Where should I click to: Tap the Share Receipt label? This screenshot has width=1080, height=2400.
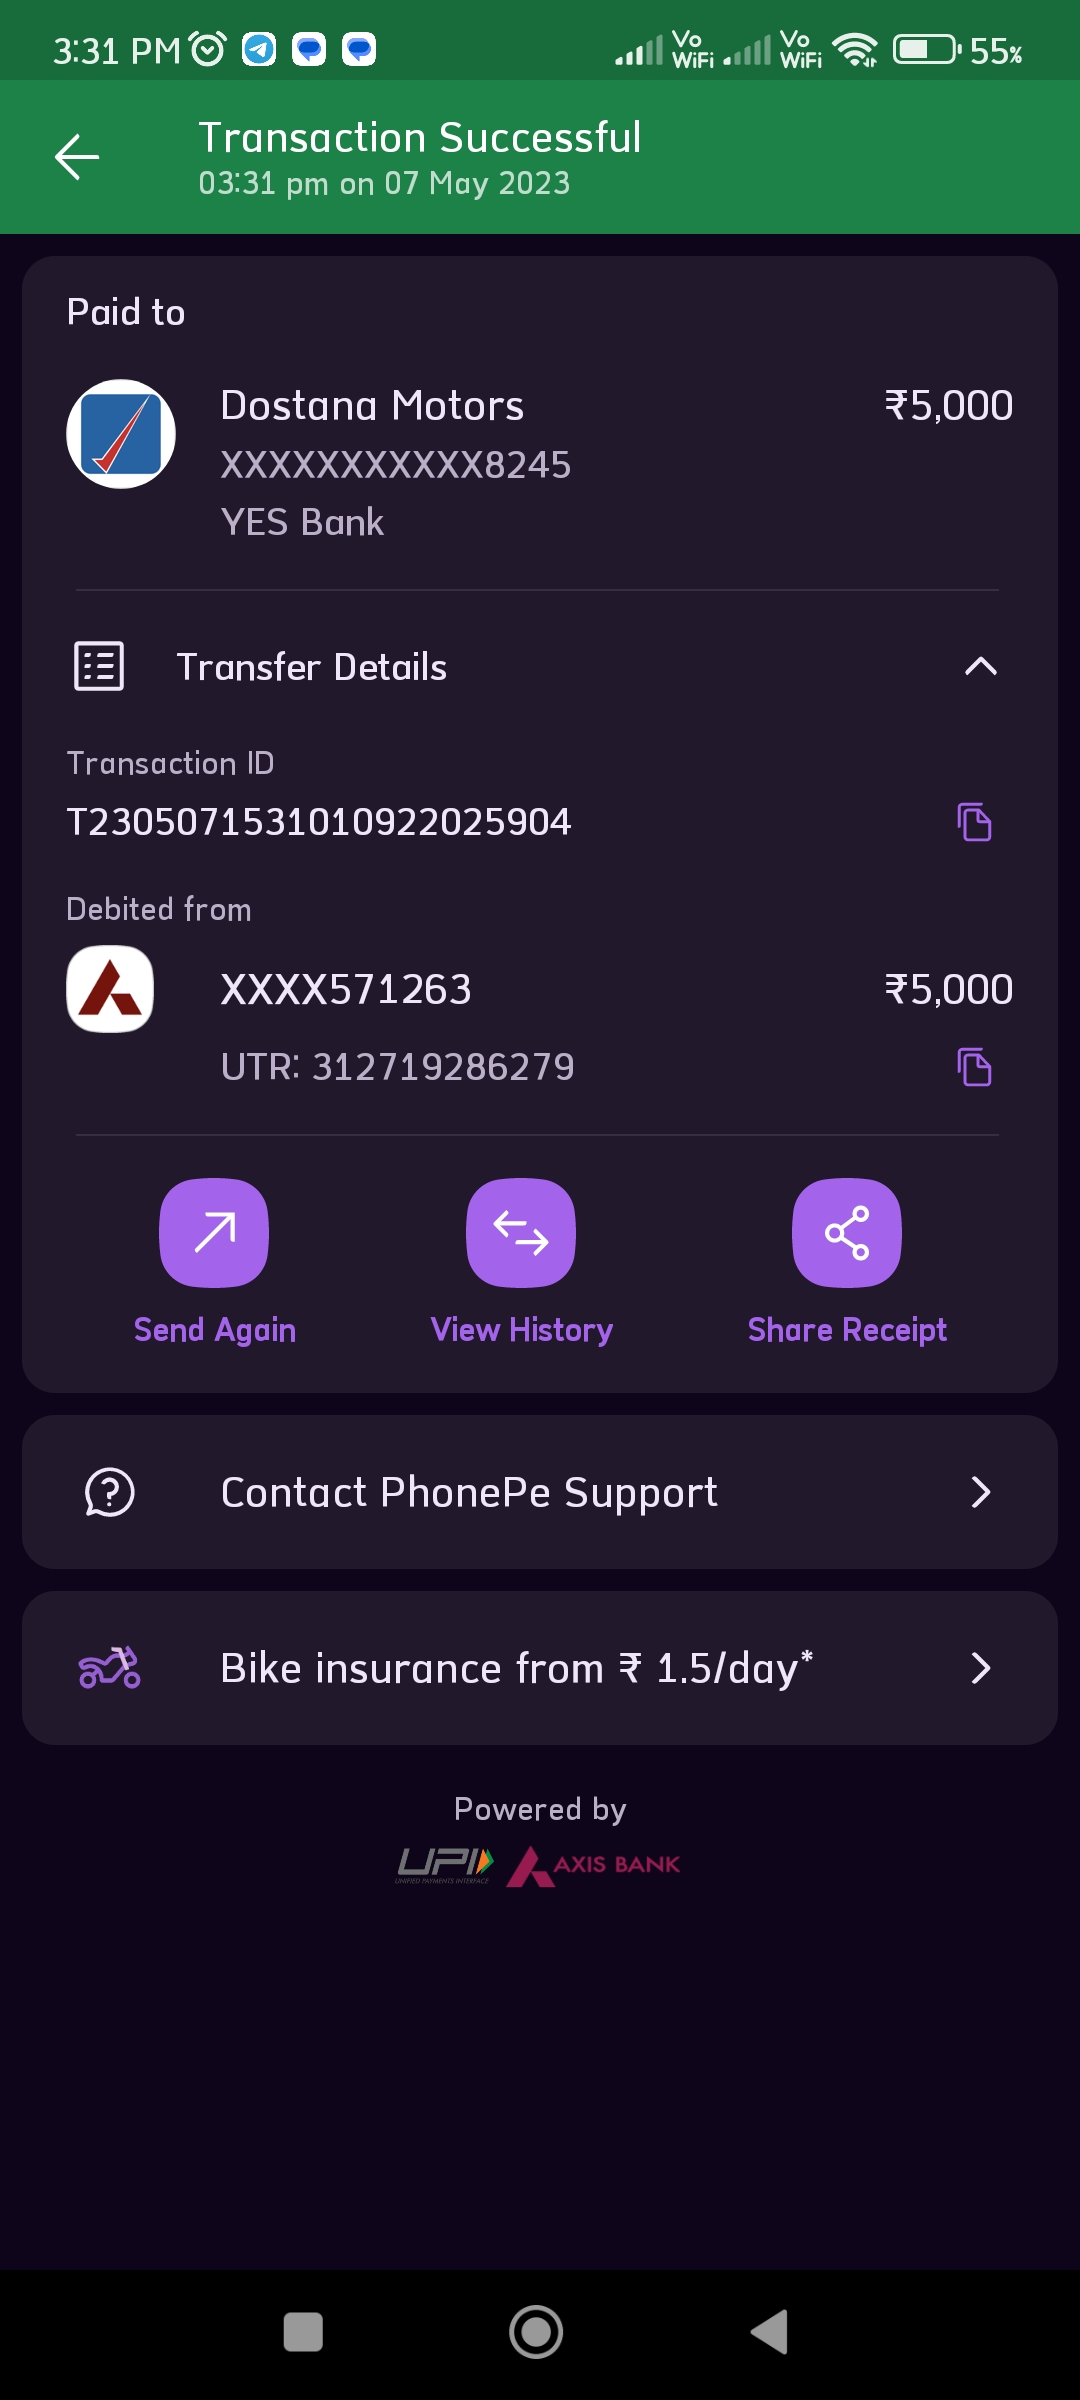pyautogui.click(x=847, y=1330)
